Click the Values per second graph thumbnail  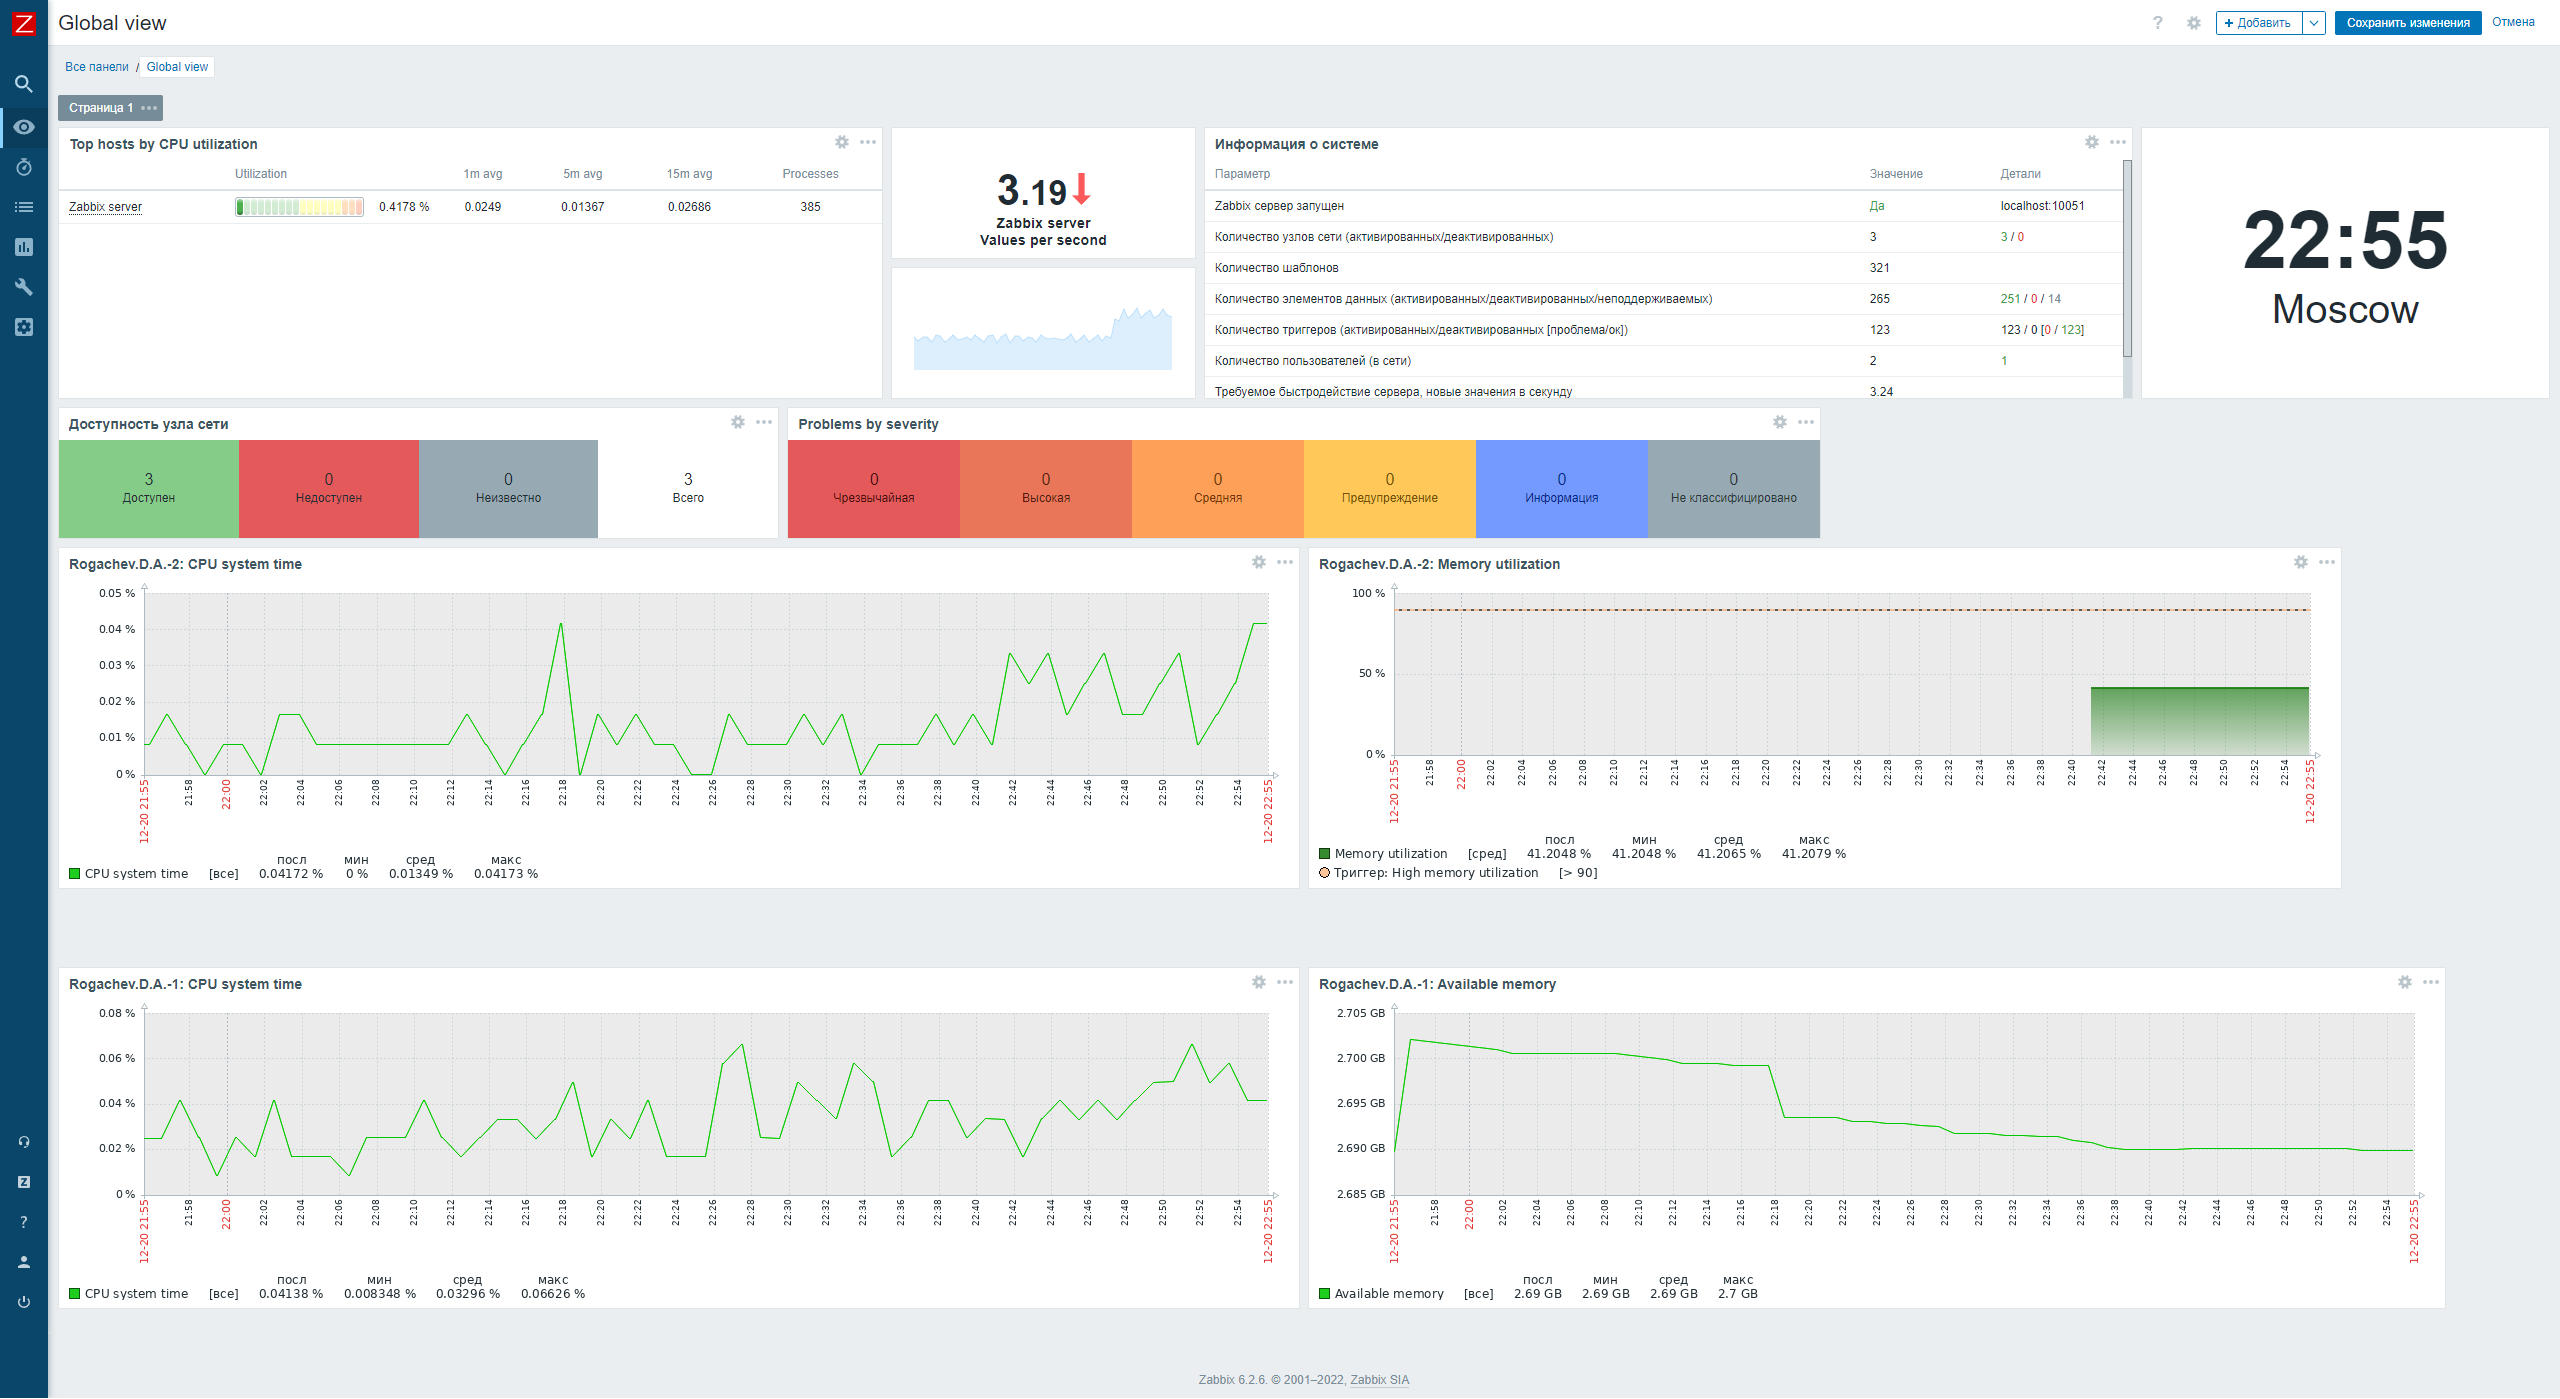[1043, 335]
